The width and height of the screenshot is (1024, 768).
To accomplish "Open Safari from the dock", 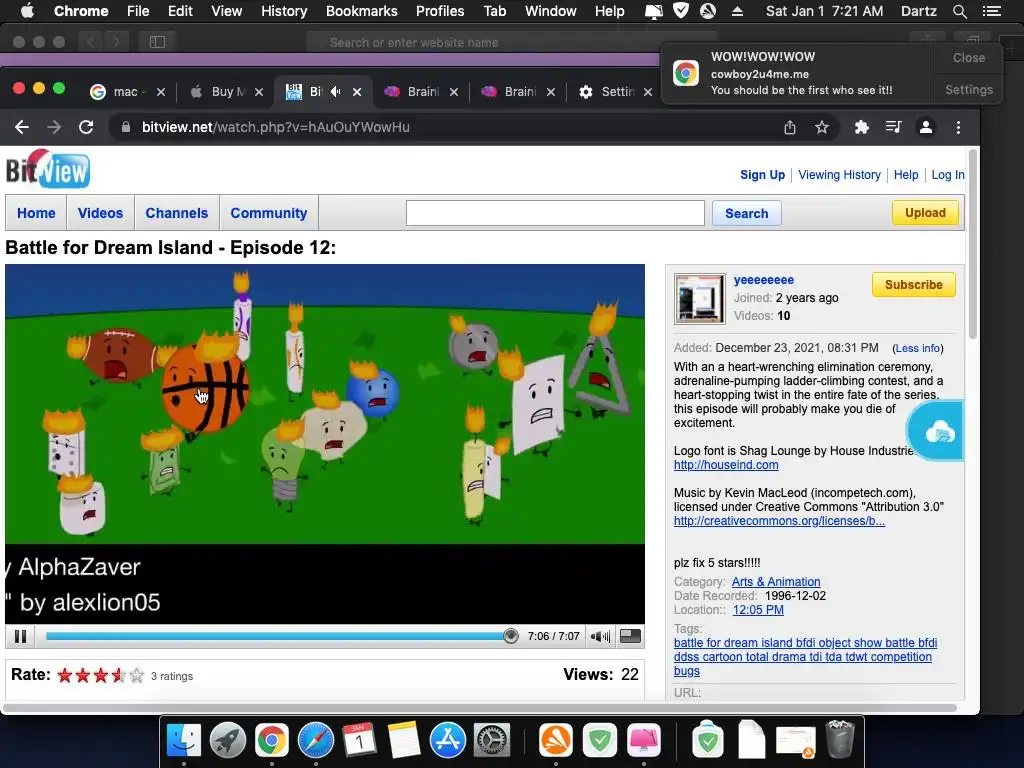I will pos(315,740).
